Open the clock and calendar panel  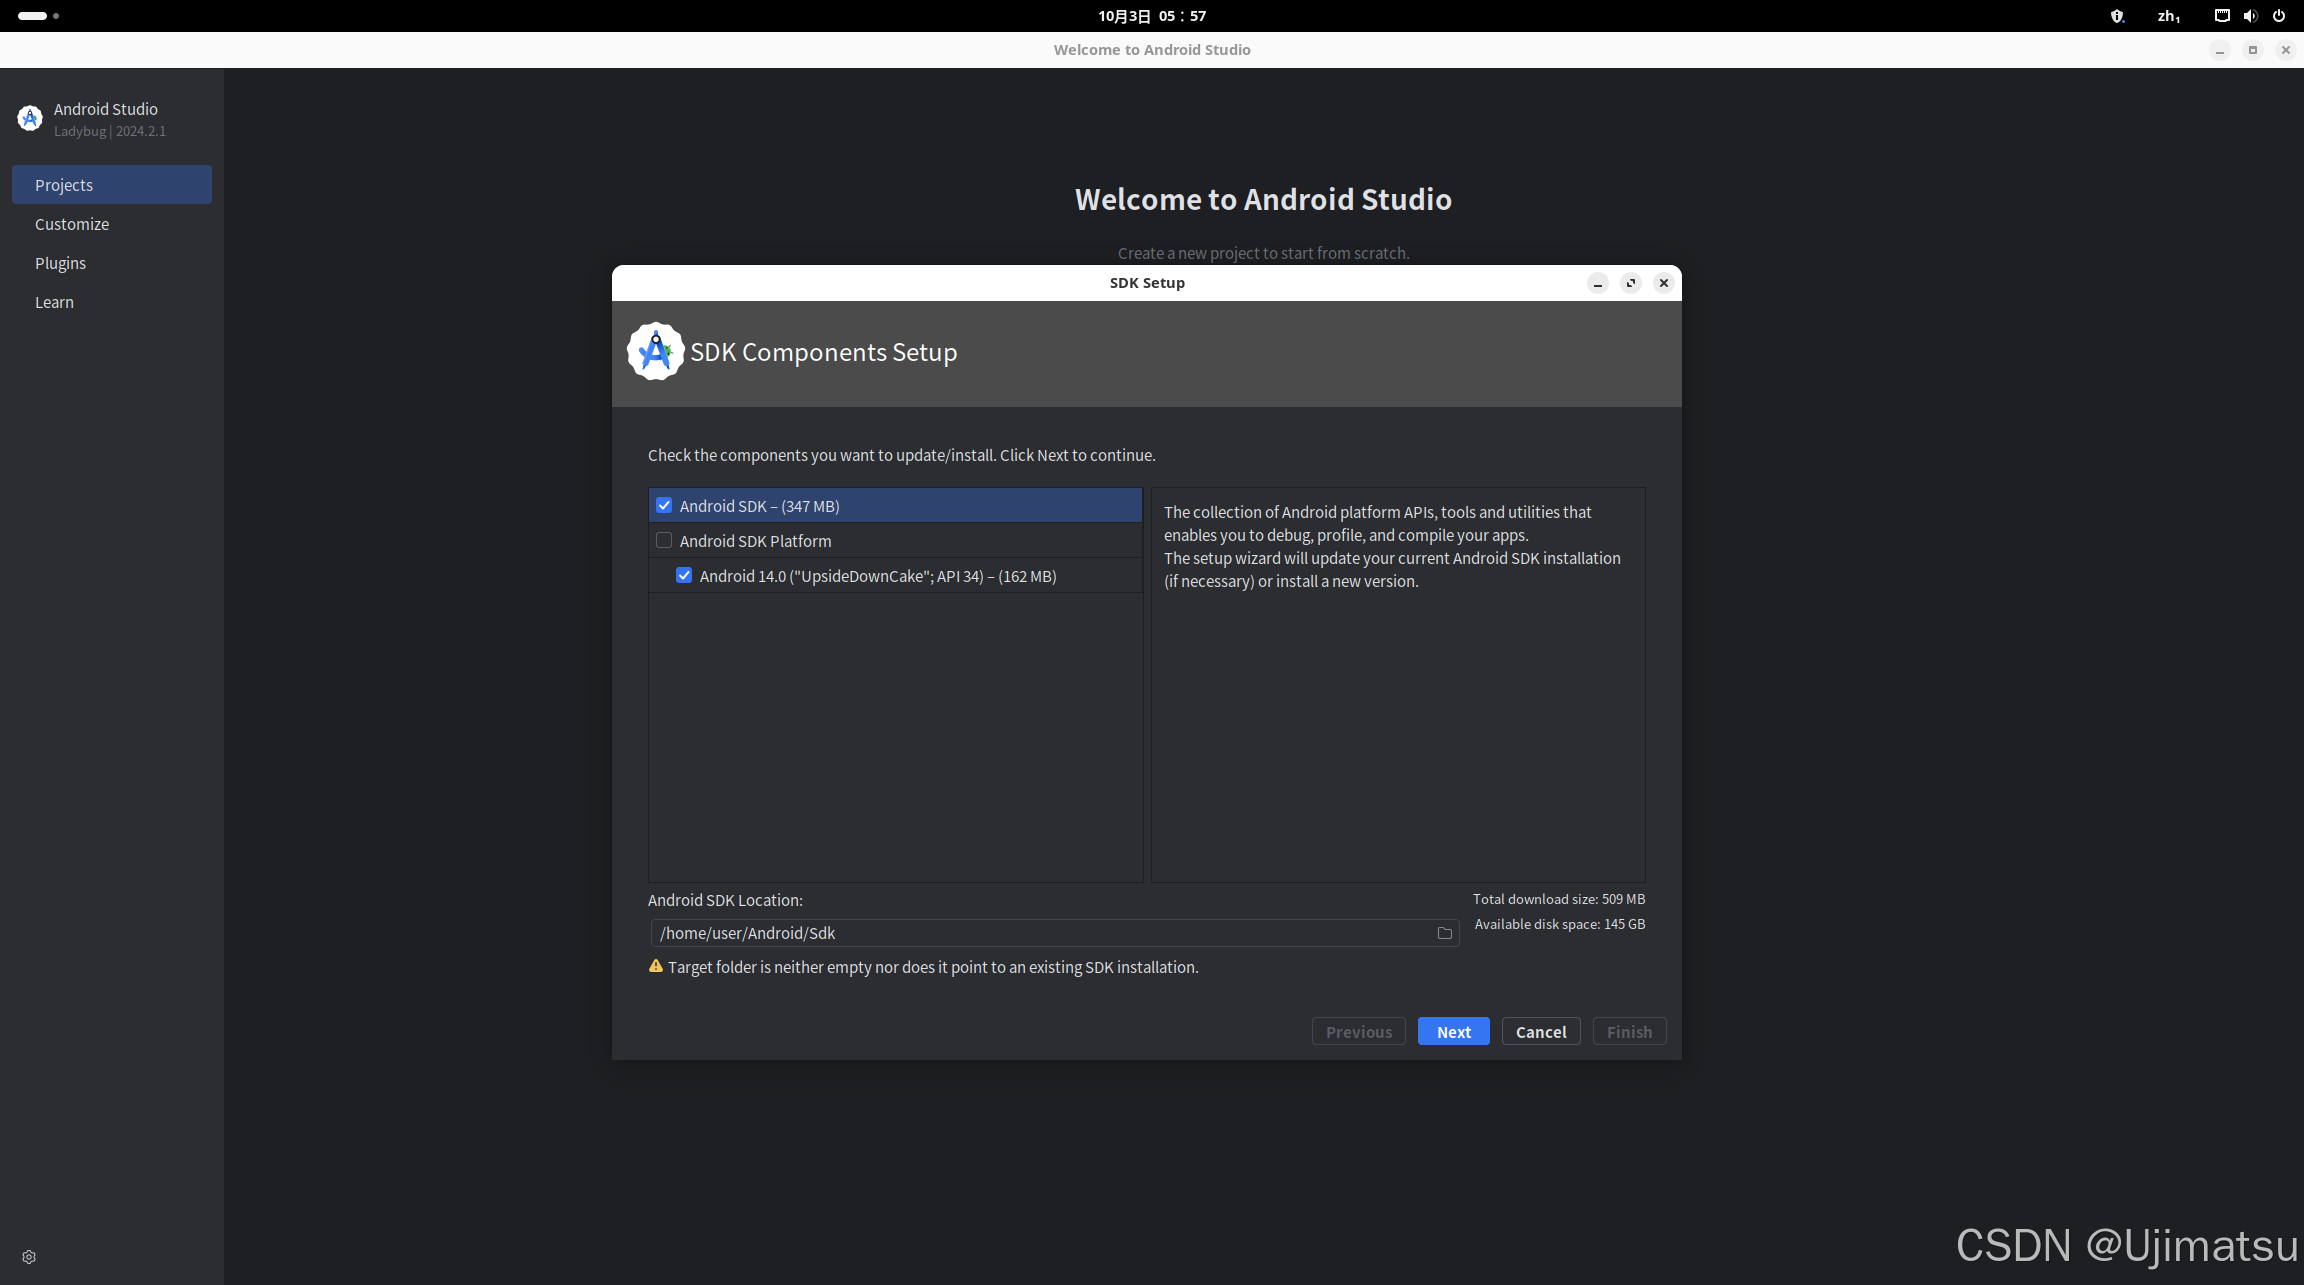point(1152,16)
